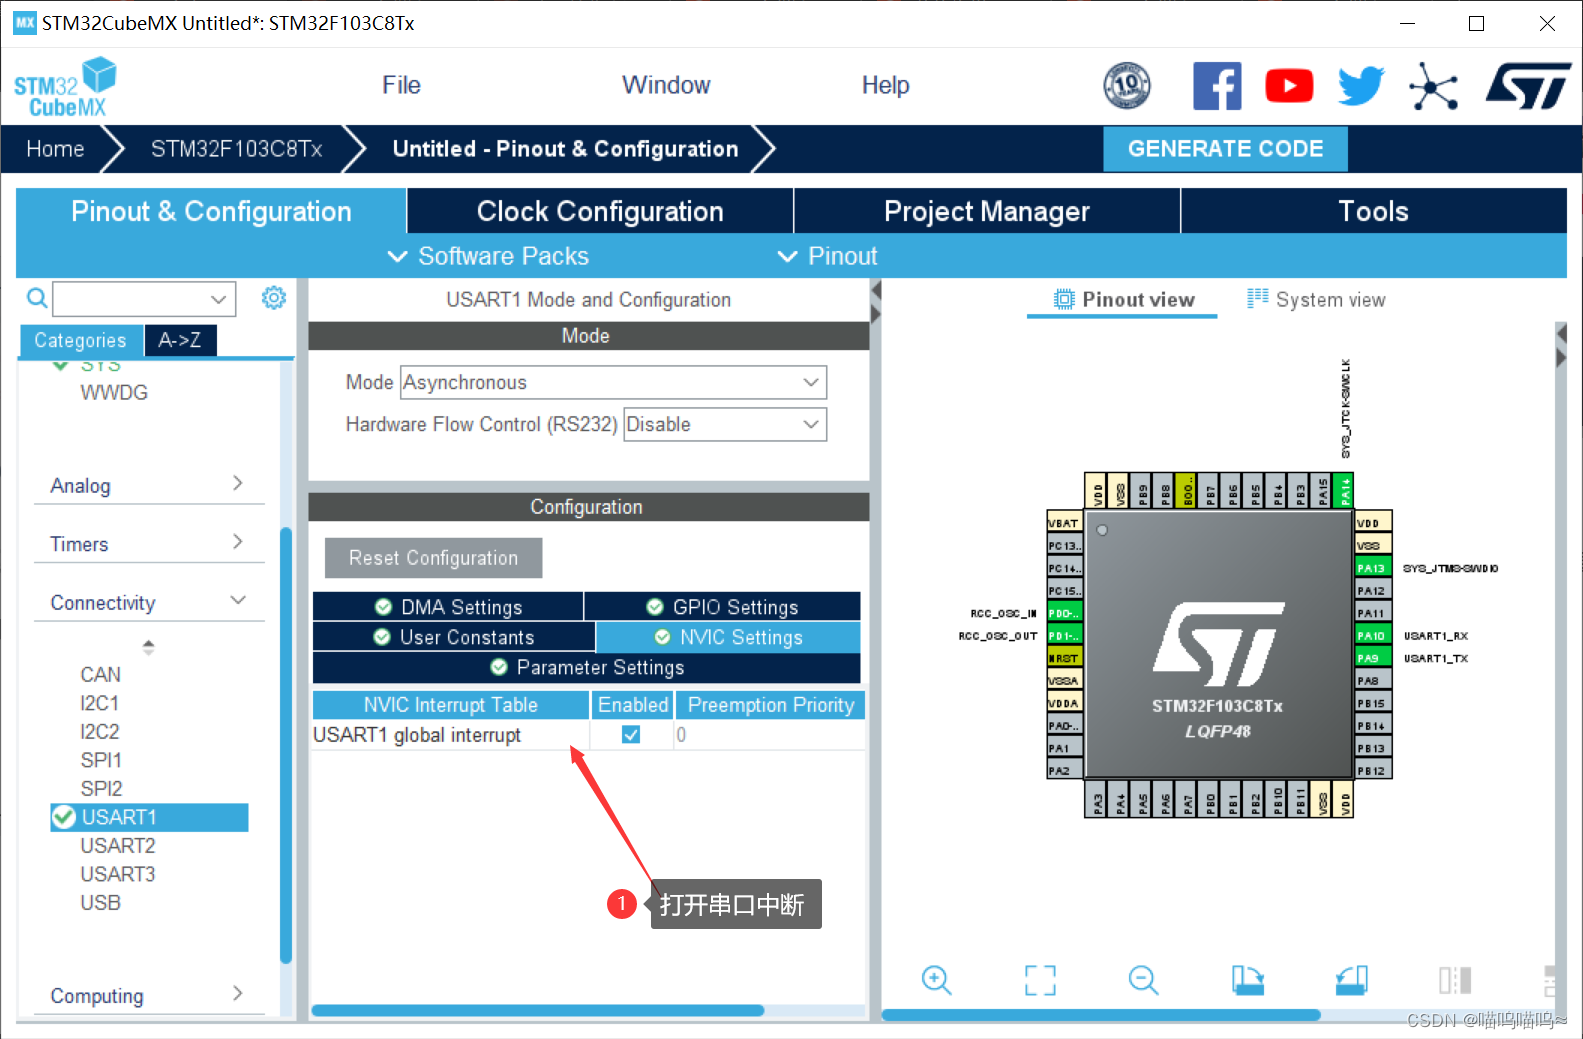Rotate the chip view counter-clockwise
This screenshot has height=1039, width=1583.
pos(1351,980)
